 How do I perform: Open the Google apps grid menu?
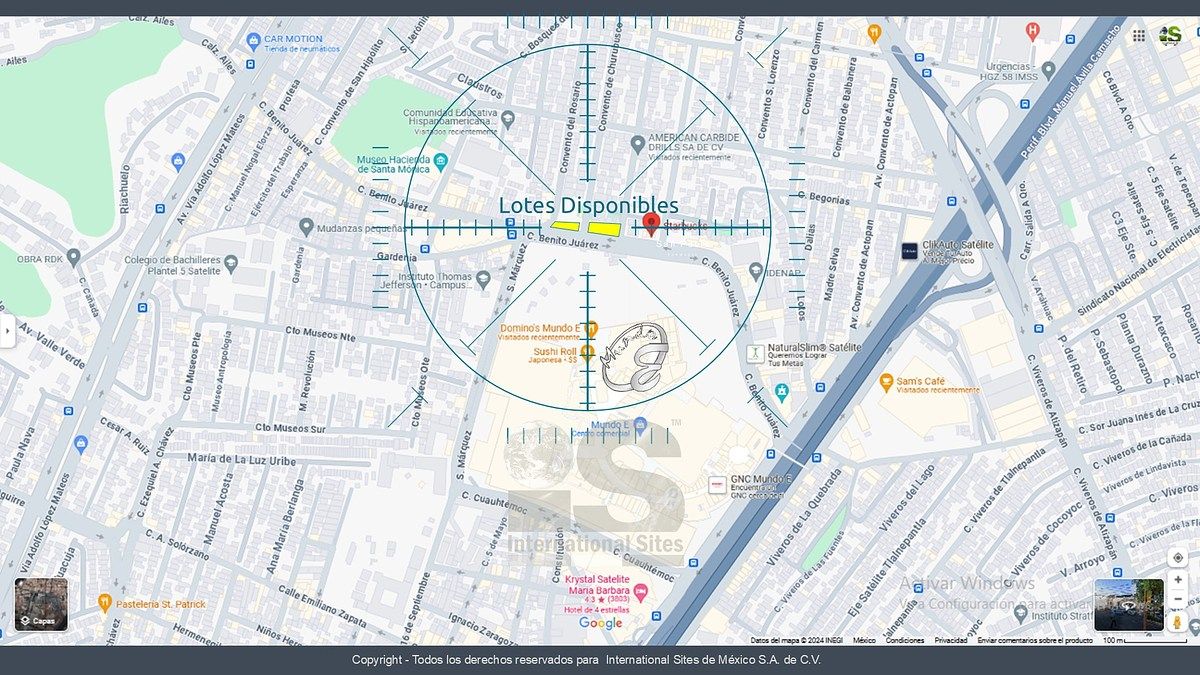[1138, 35]
